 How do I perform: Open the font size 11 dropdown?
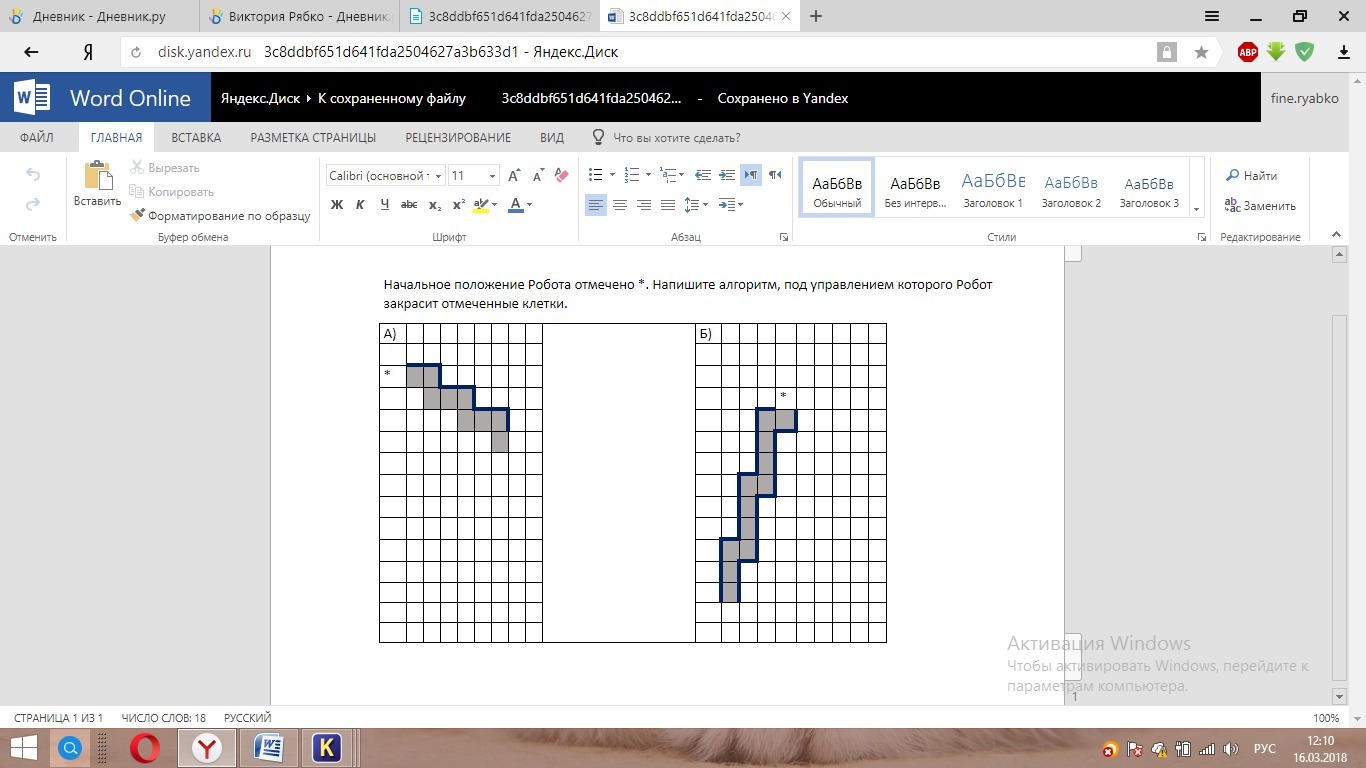point(473,175)
